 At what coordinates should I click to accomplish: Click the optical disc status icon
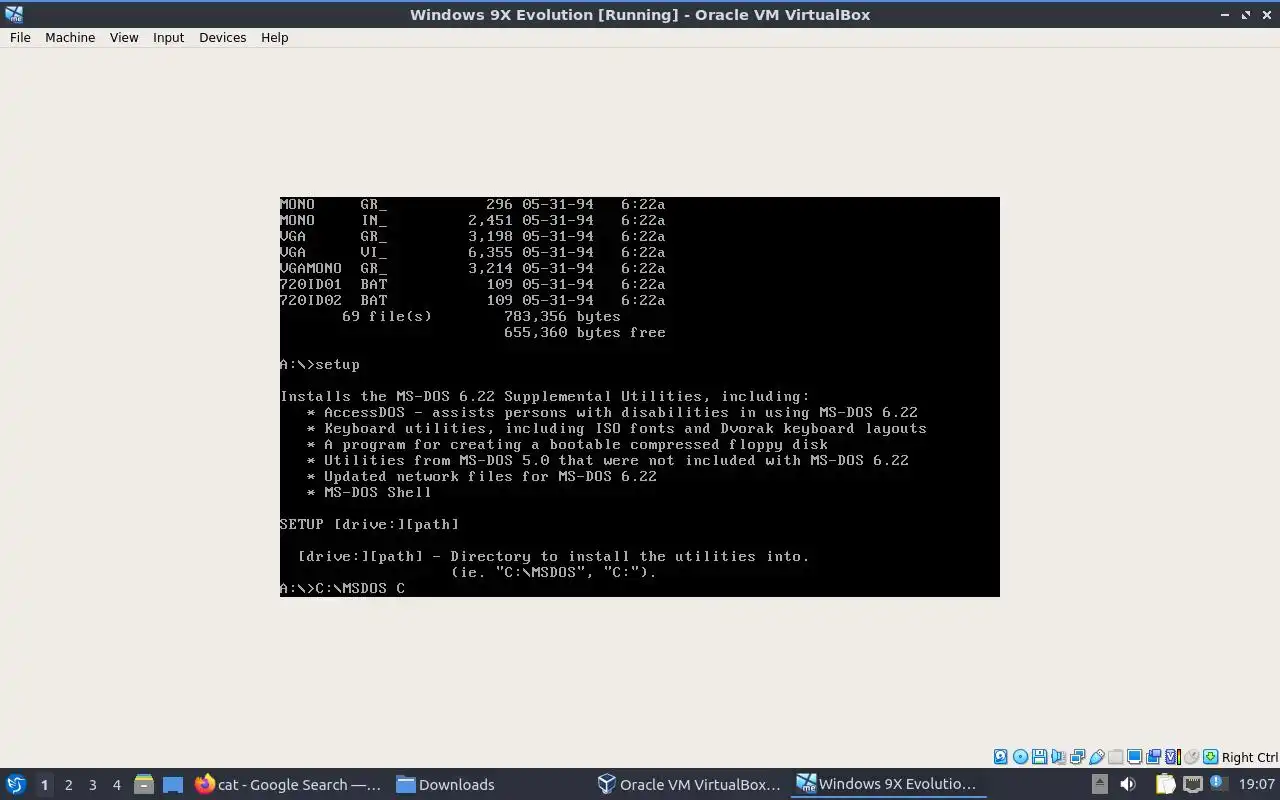(x=1020, y=757)
